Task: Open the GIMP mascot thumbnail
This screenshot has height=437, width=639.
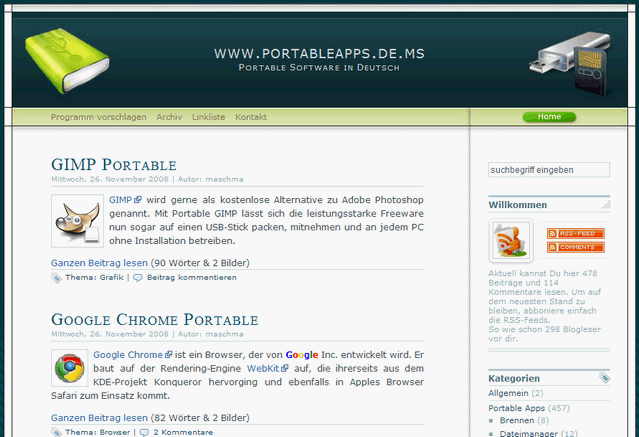Action: pyautogui.click(x=77, y=221)
